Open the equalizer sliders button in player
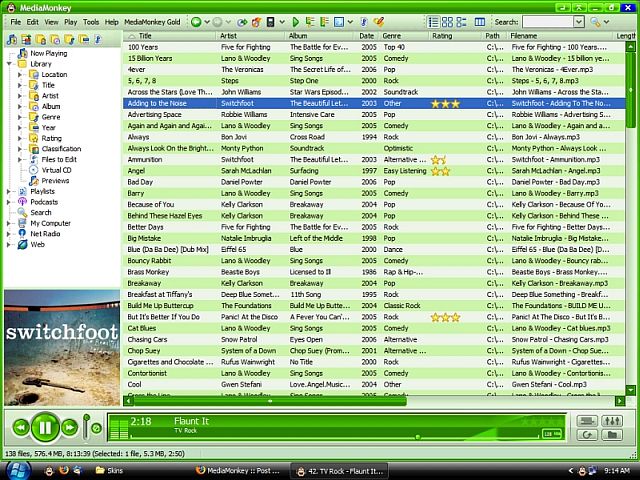The height and width of the screenshot is (480, 640). (611, 420)
